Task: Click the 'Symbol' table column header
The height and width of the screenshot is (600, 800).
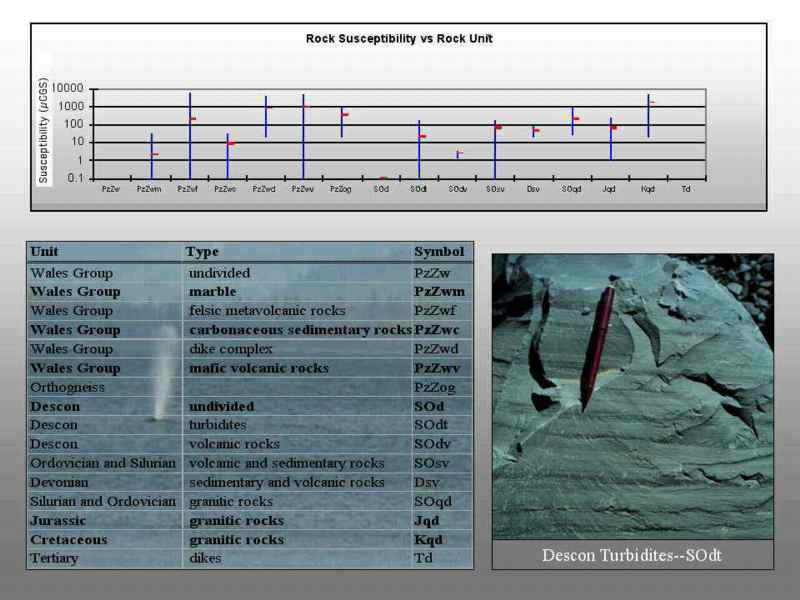Action: click(439, 252)
